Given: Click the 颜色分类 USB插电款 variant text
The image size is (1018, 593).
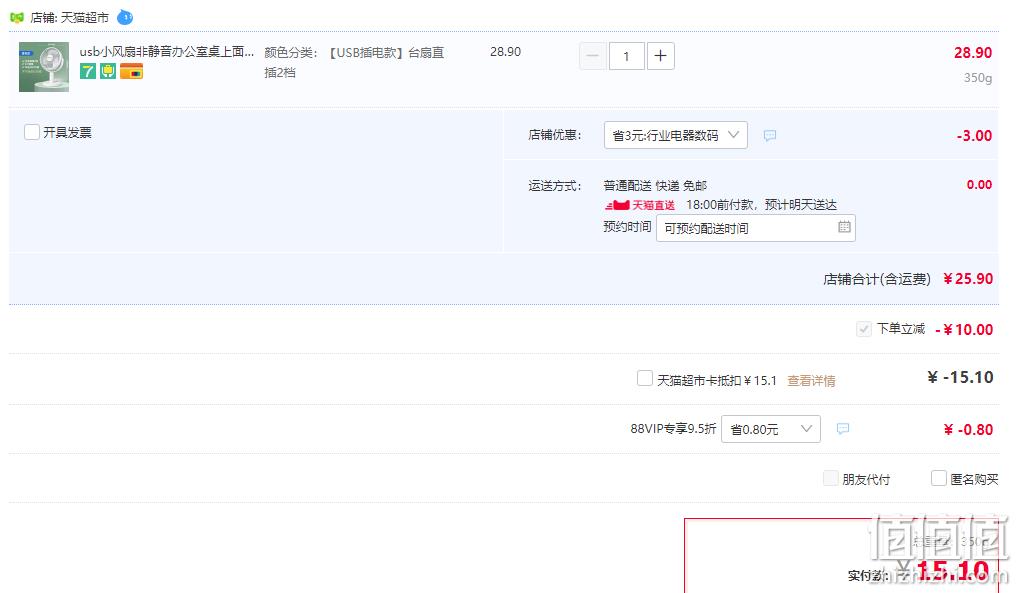Looking at the screenshot, I should 354,62.
